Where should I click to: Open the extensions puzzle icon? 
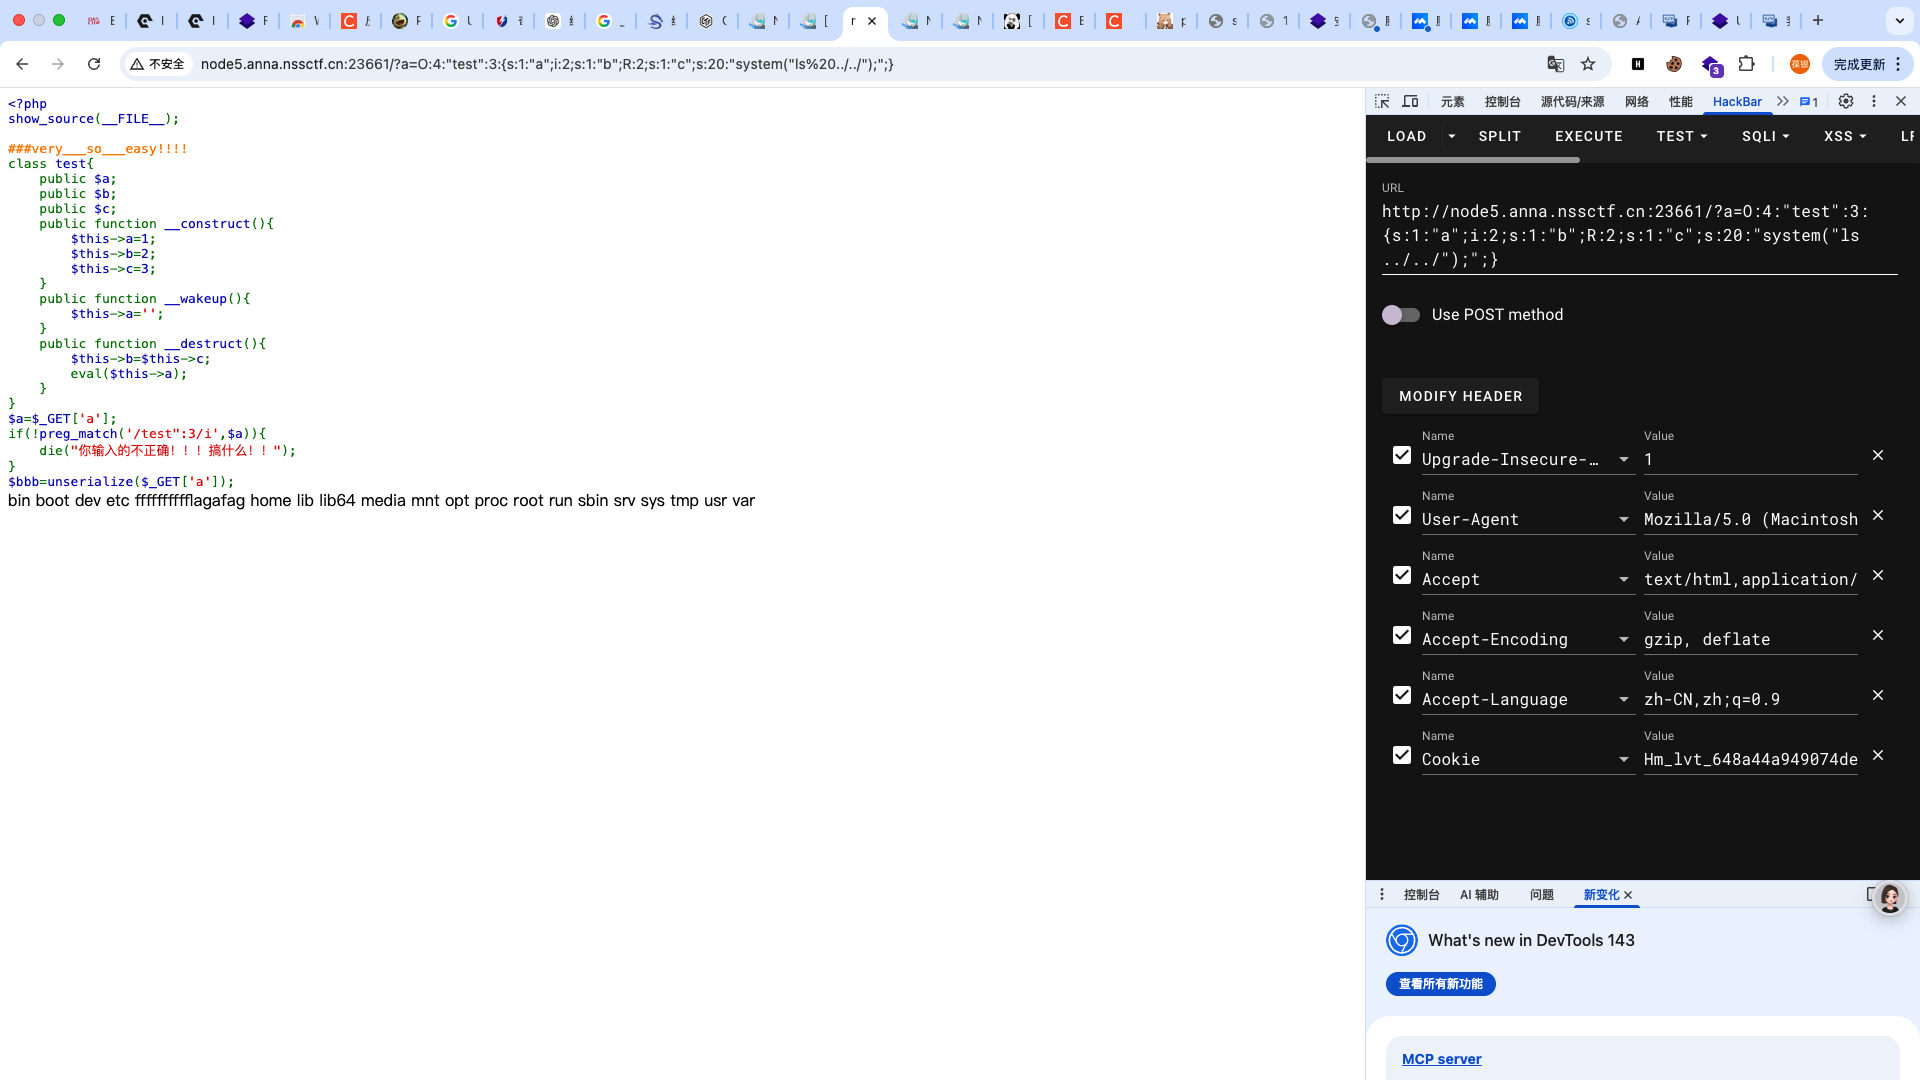point(1747,64)
